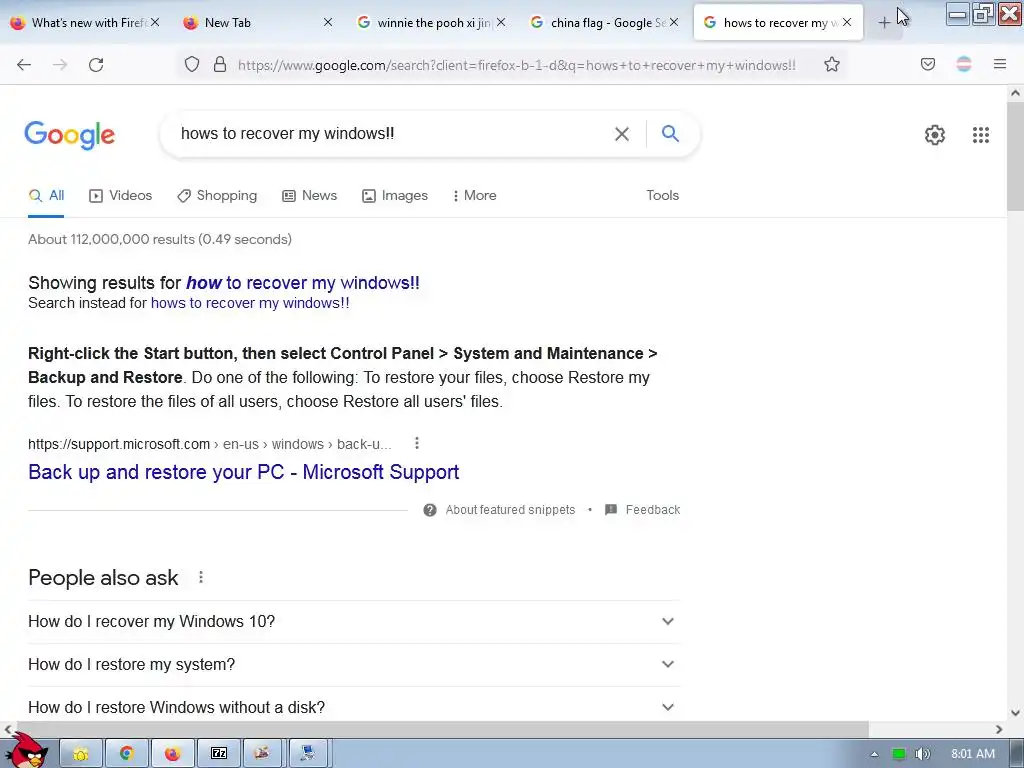The height and width of the screenshot is (768, 1024).
Task: Clear the search query with X
Action: tap(622, 134)
